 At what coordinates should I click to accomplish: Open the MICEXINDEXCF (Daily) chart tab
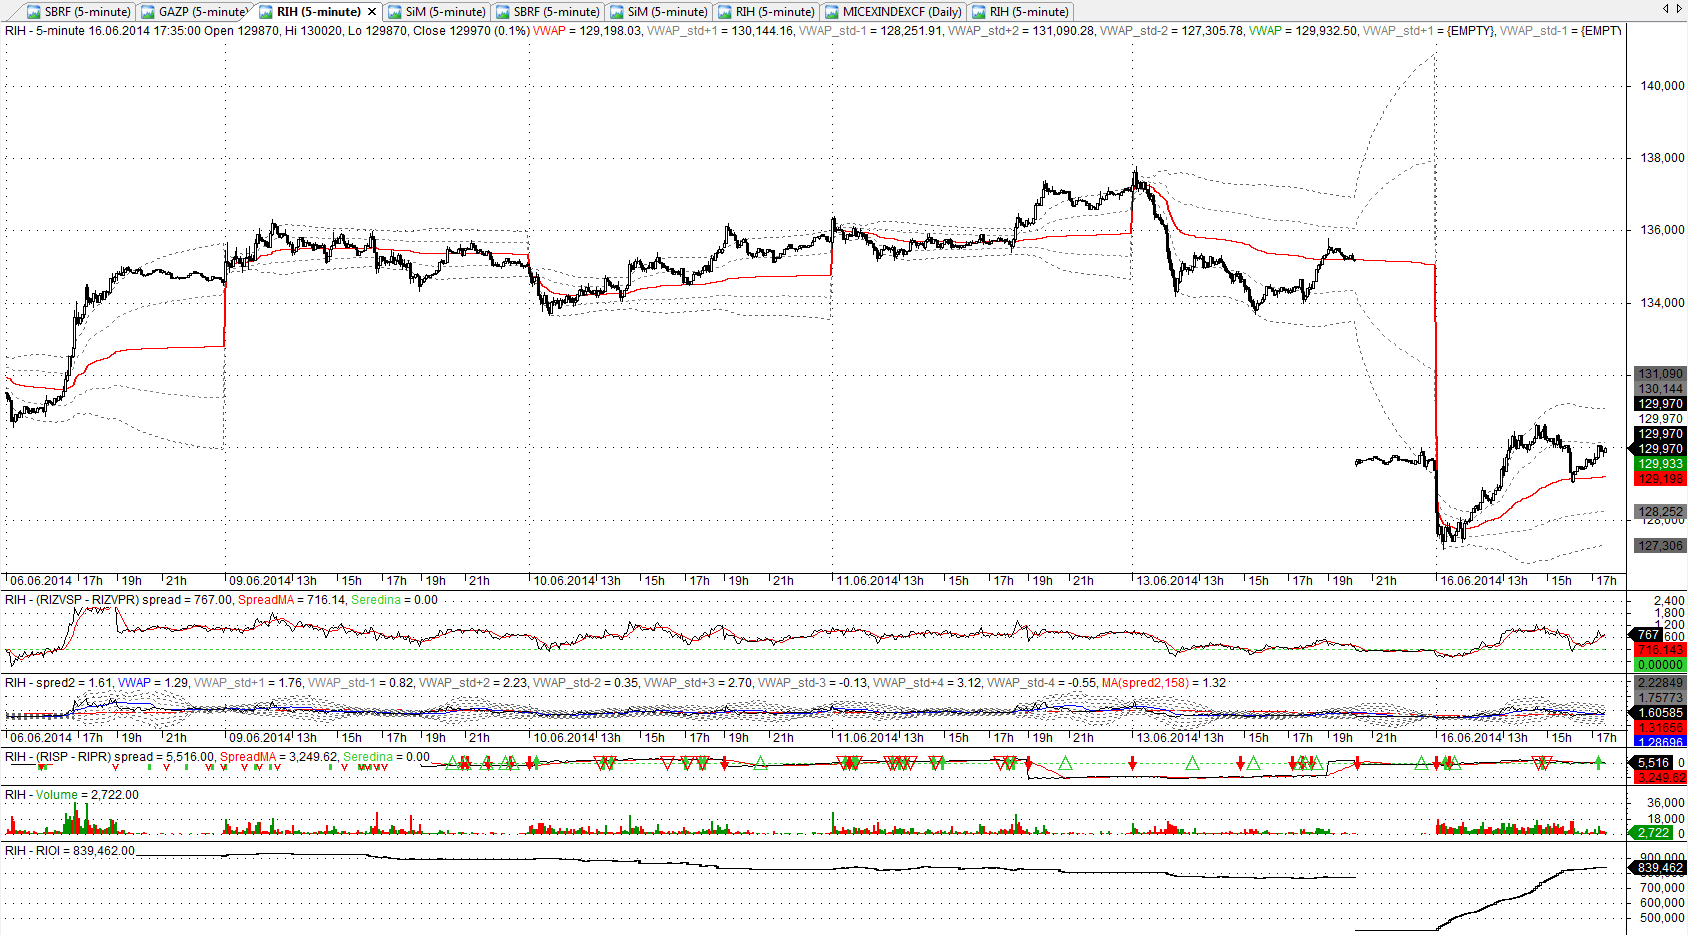[901, 12]
